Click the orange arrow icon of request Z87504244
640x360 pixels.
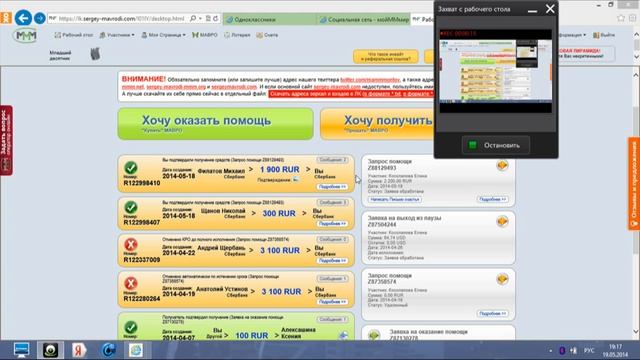pyautogui.click(x=502, y=222)
